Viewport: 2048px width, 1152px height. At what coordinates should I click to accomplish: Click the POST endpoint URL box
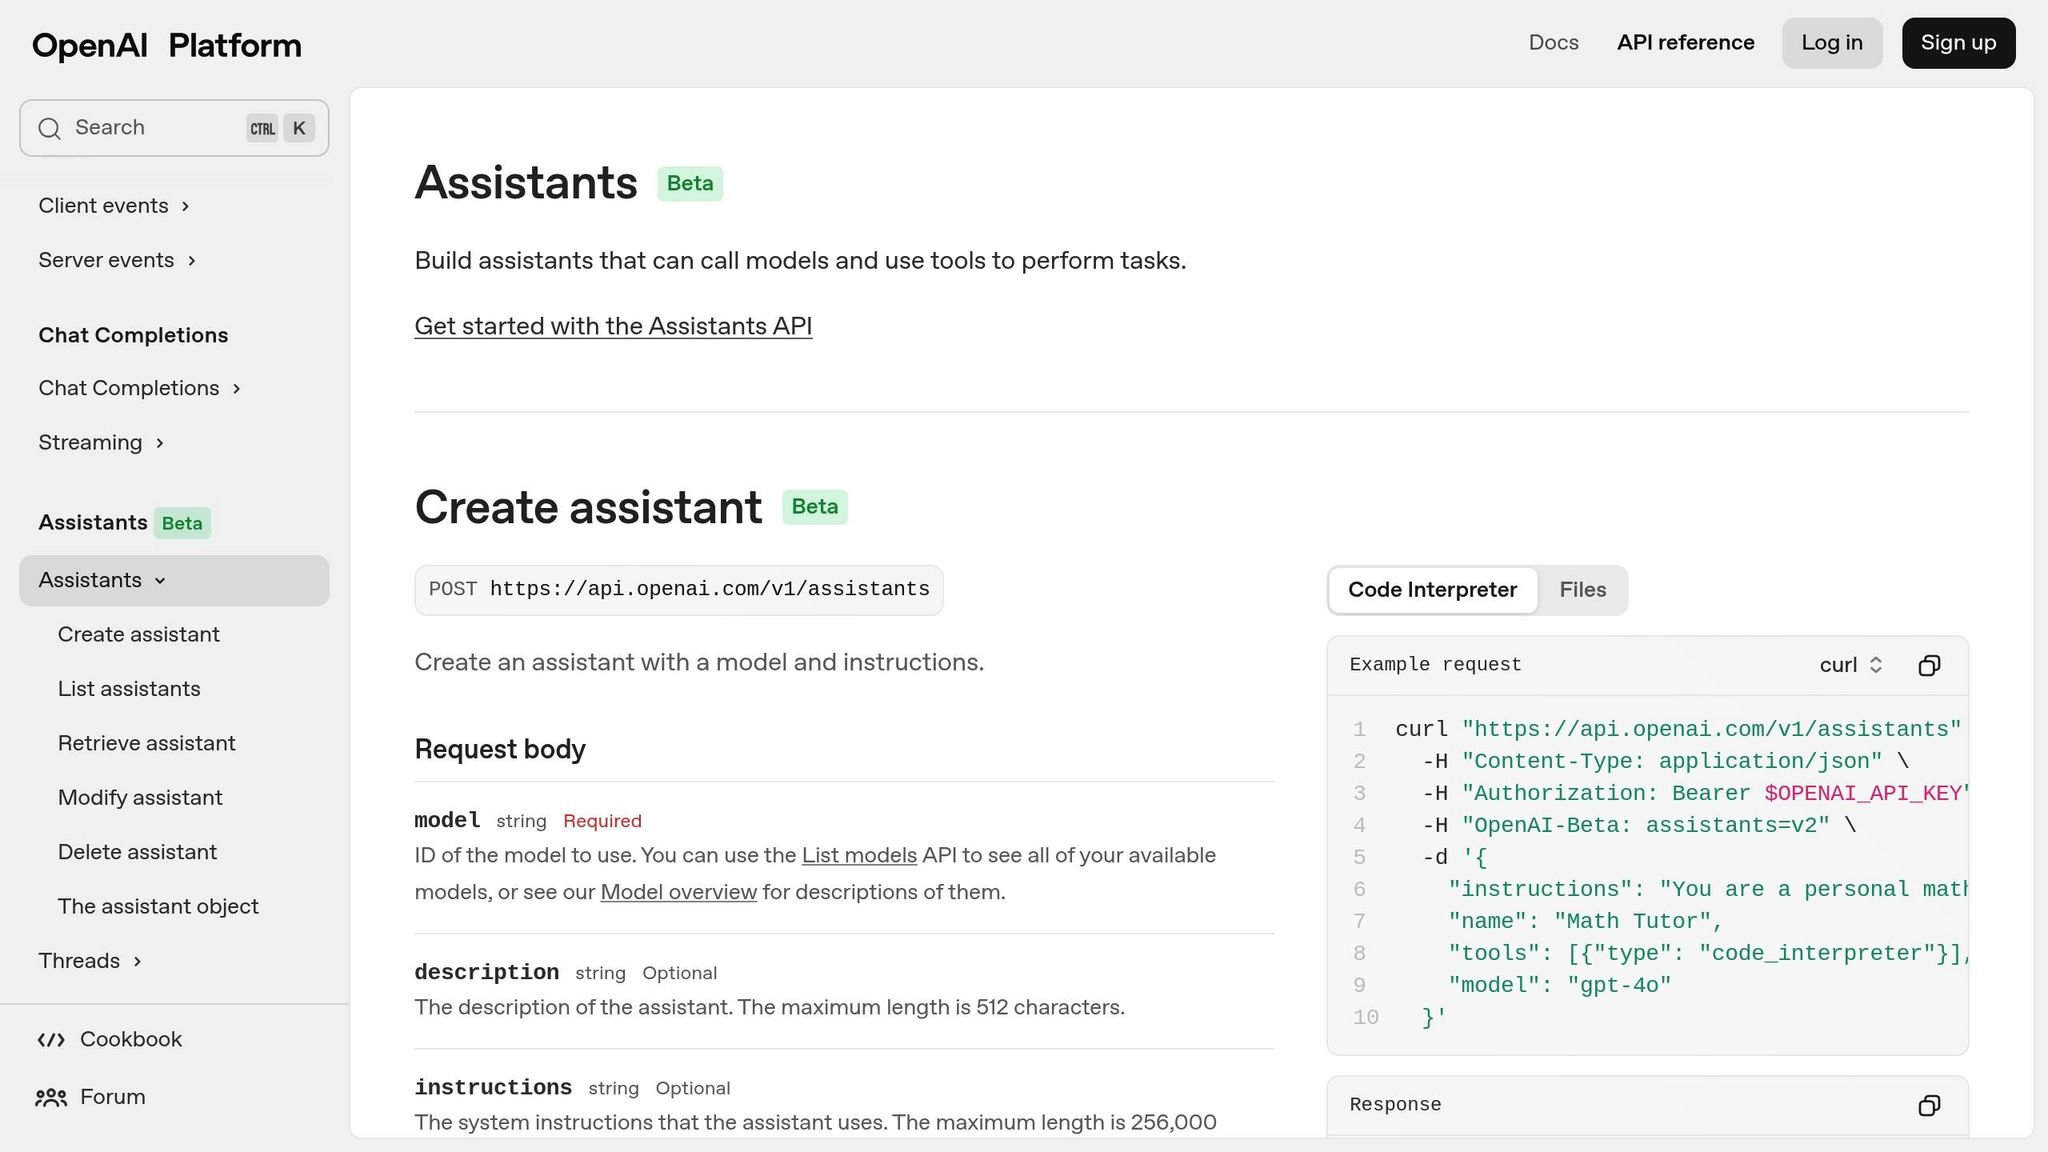[x=679, y=590]
